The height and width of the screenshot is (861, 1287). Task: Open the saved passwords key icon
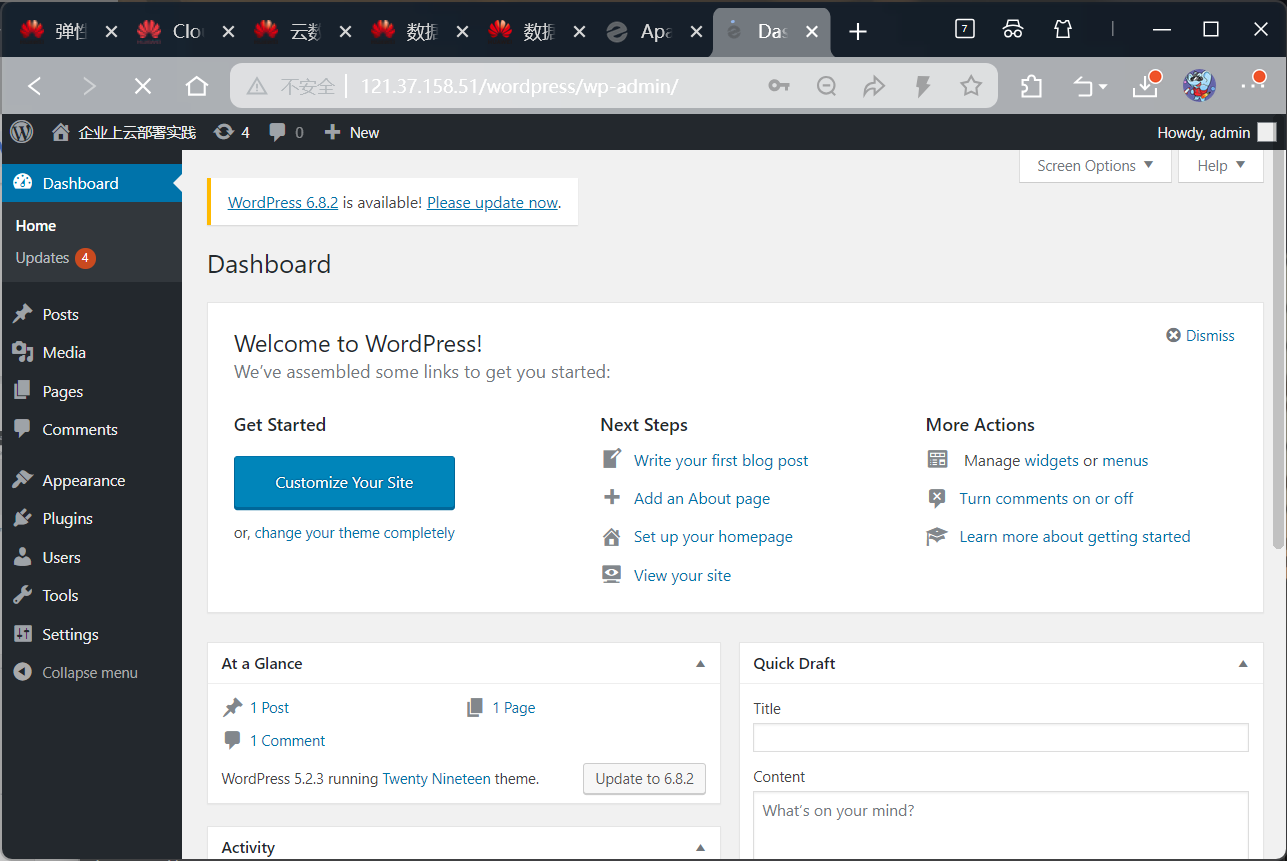tap(779, 87)
